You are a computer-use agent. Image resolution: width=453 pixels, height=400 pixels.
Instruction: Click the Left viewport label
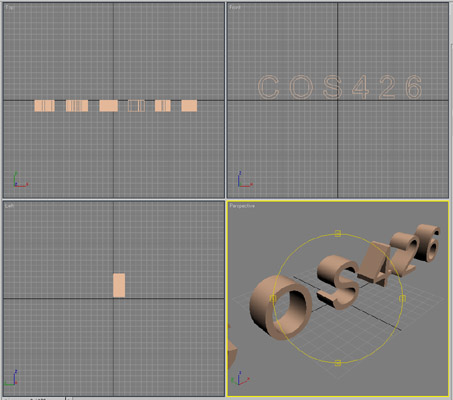(9, 206)
